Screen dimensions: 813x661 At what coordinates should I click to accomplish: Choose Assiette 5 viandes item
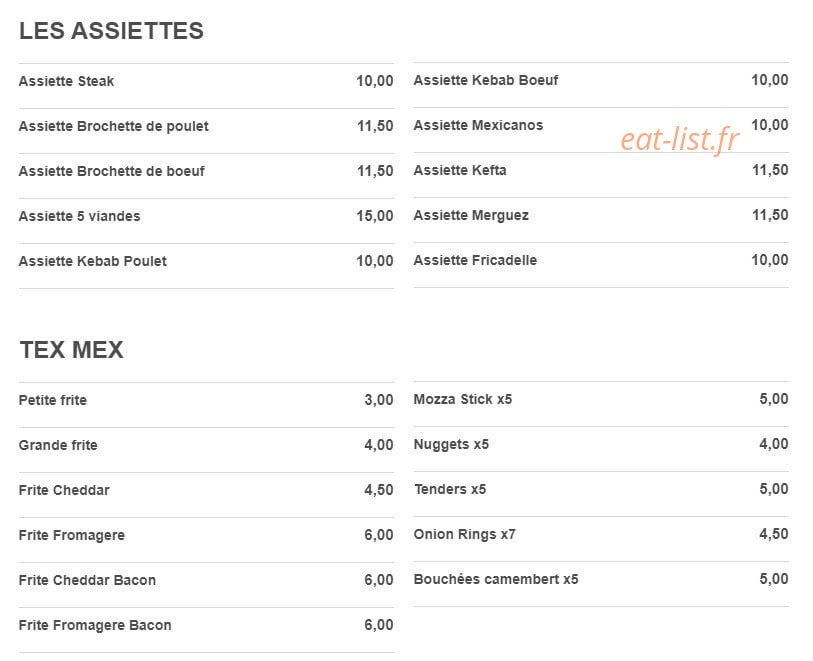[x=206, y=216]
